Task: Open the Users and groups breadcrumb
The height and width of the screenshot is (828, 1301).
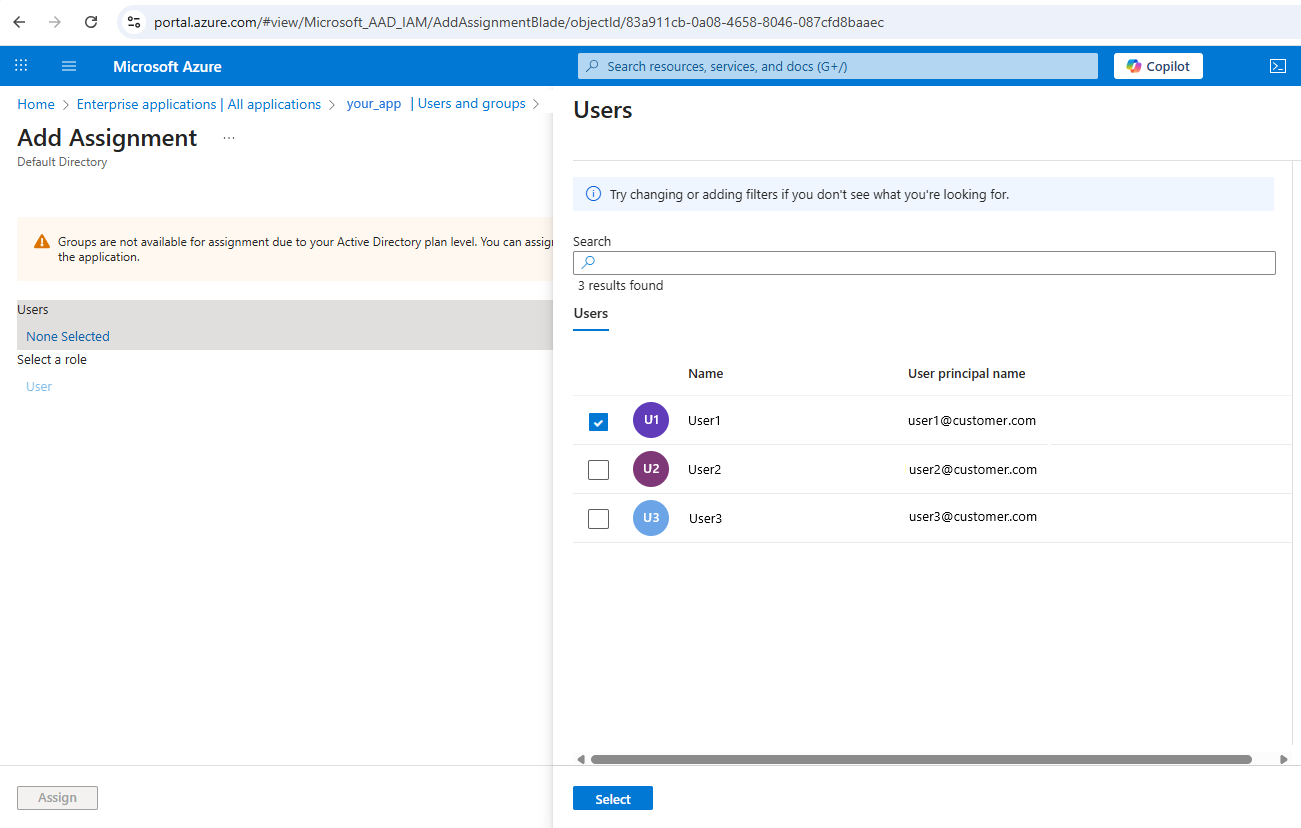Action: tap(471, 104)
